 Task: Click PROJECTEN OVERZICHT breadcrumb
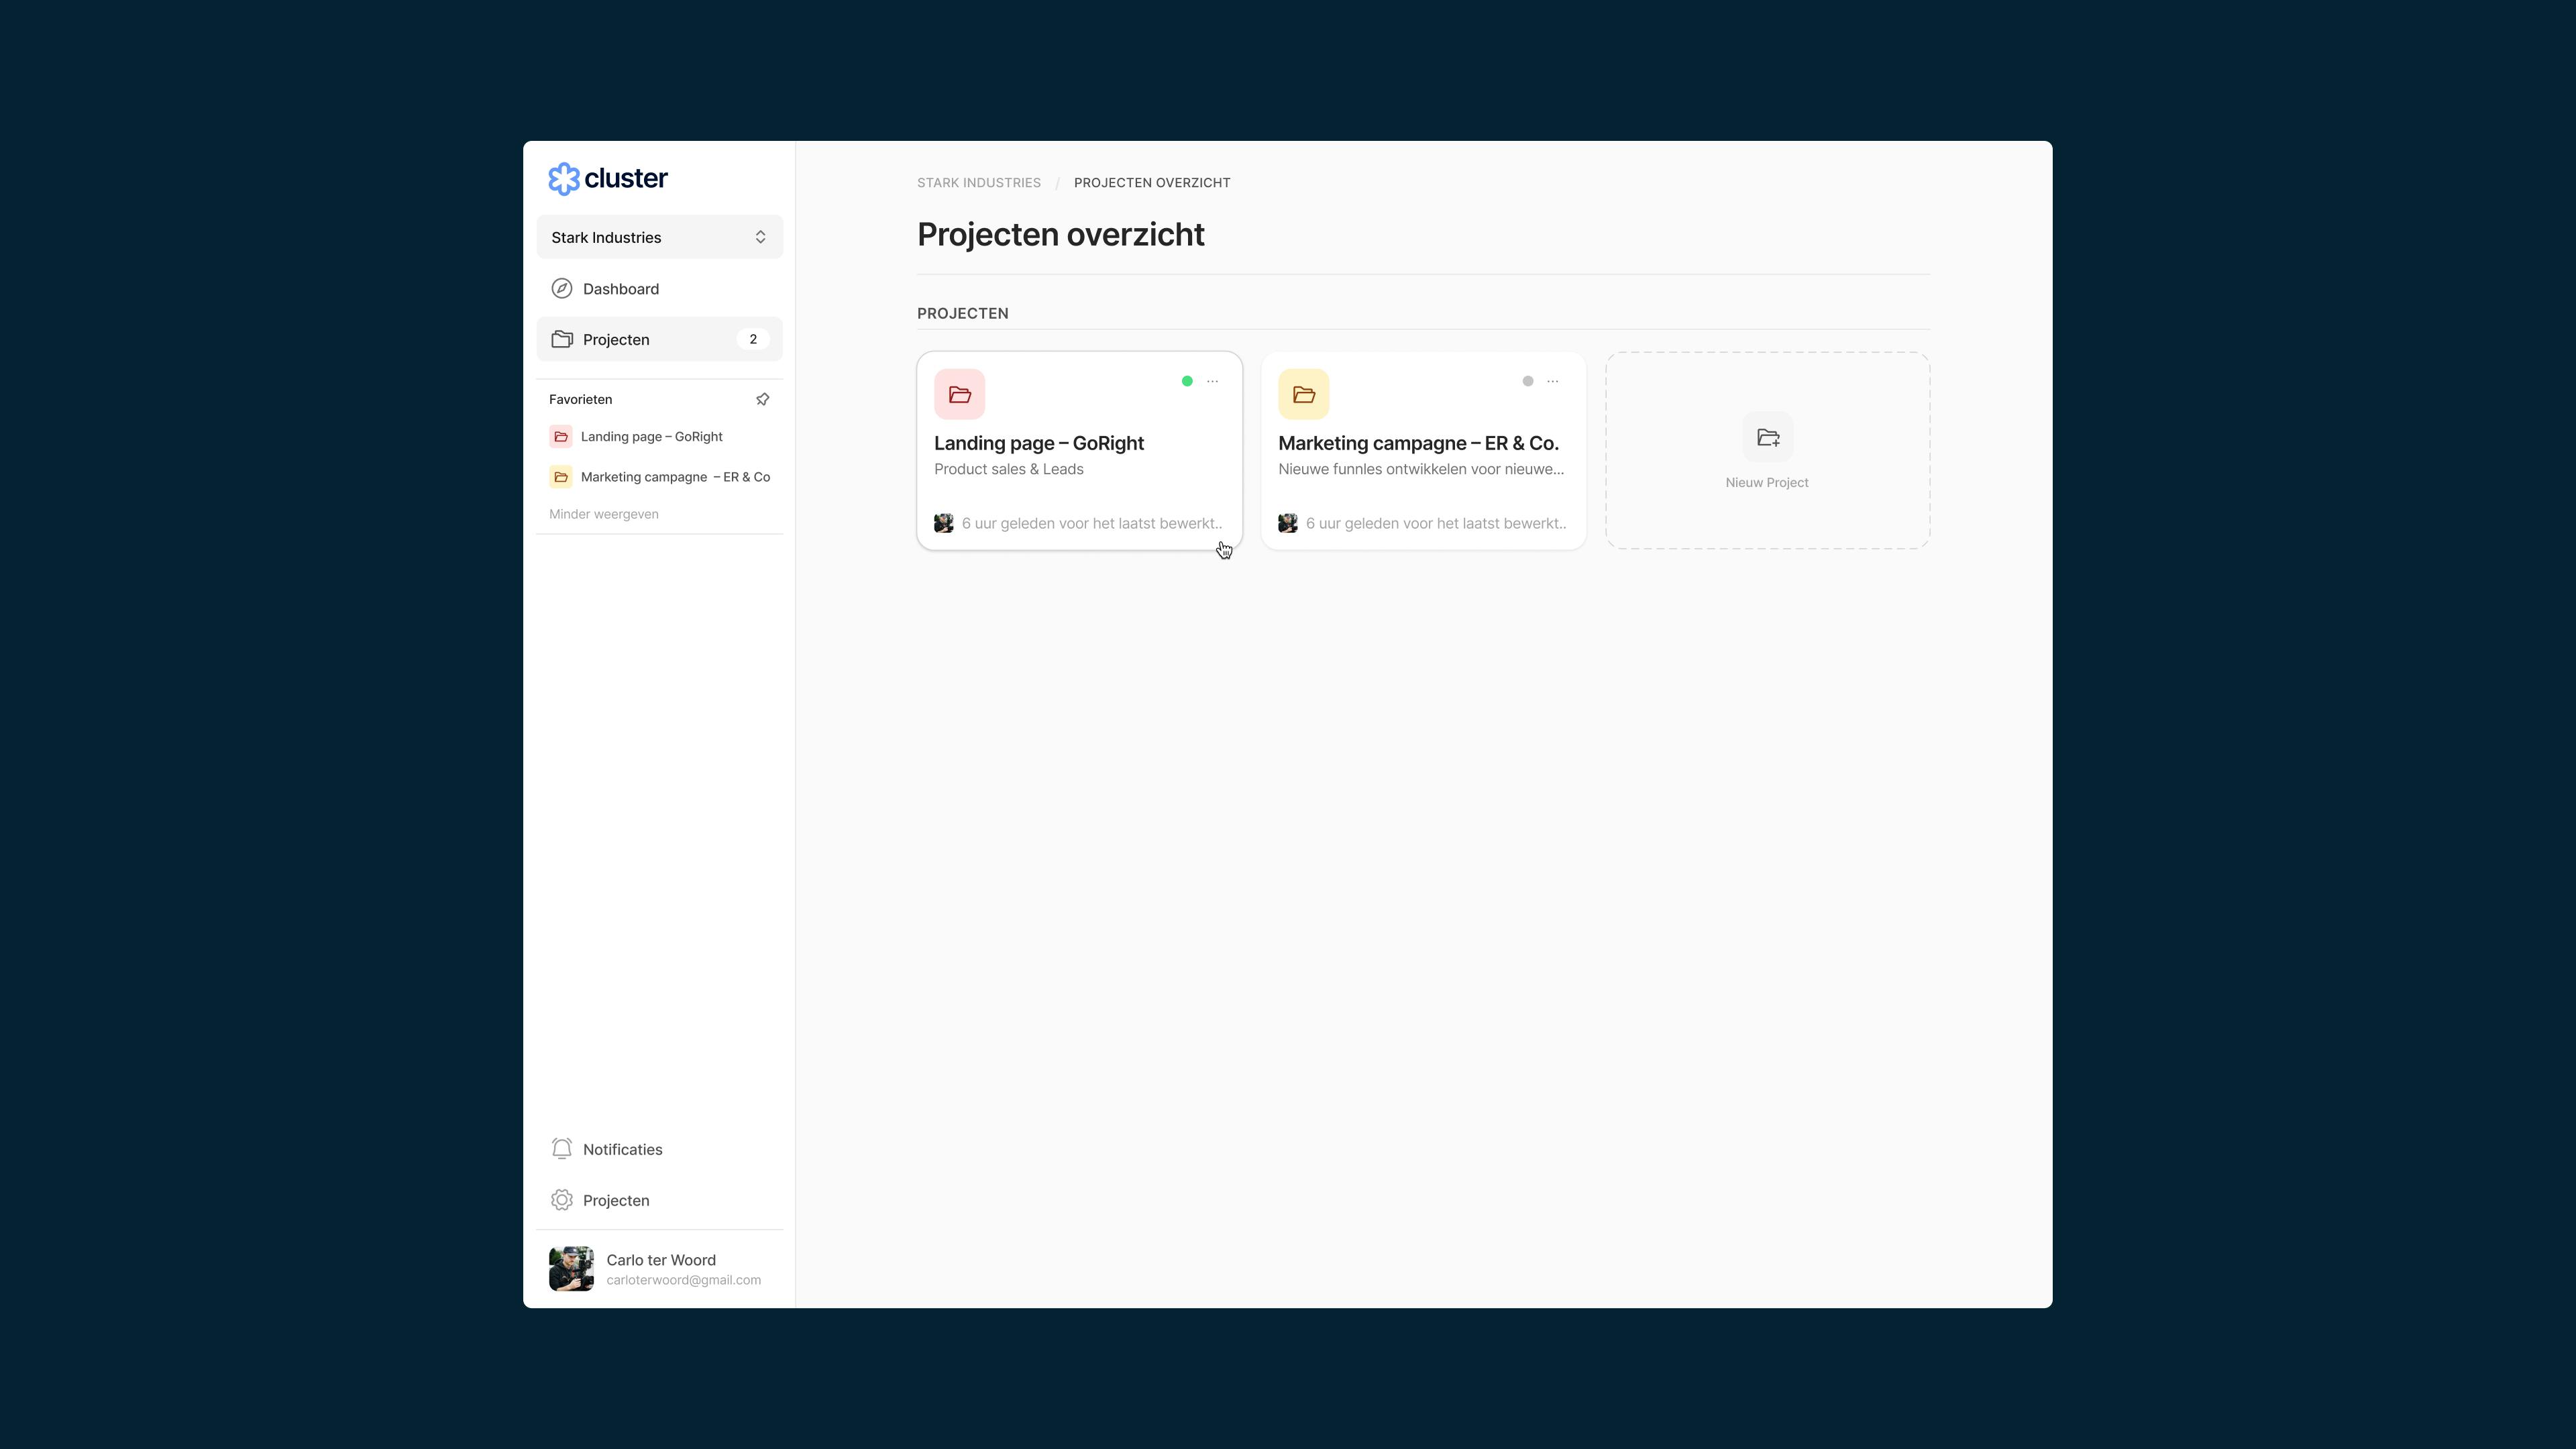(x=1152, y=183)
